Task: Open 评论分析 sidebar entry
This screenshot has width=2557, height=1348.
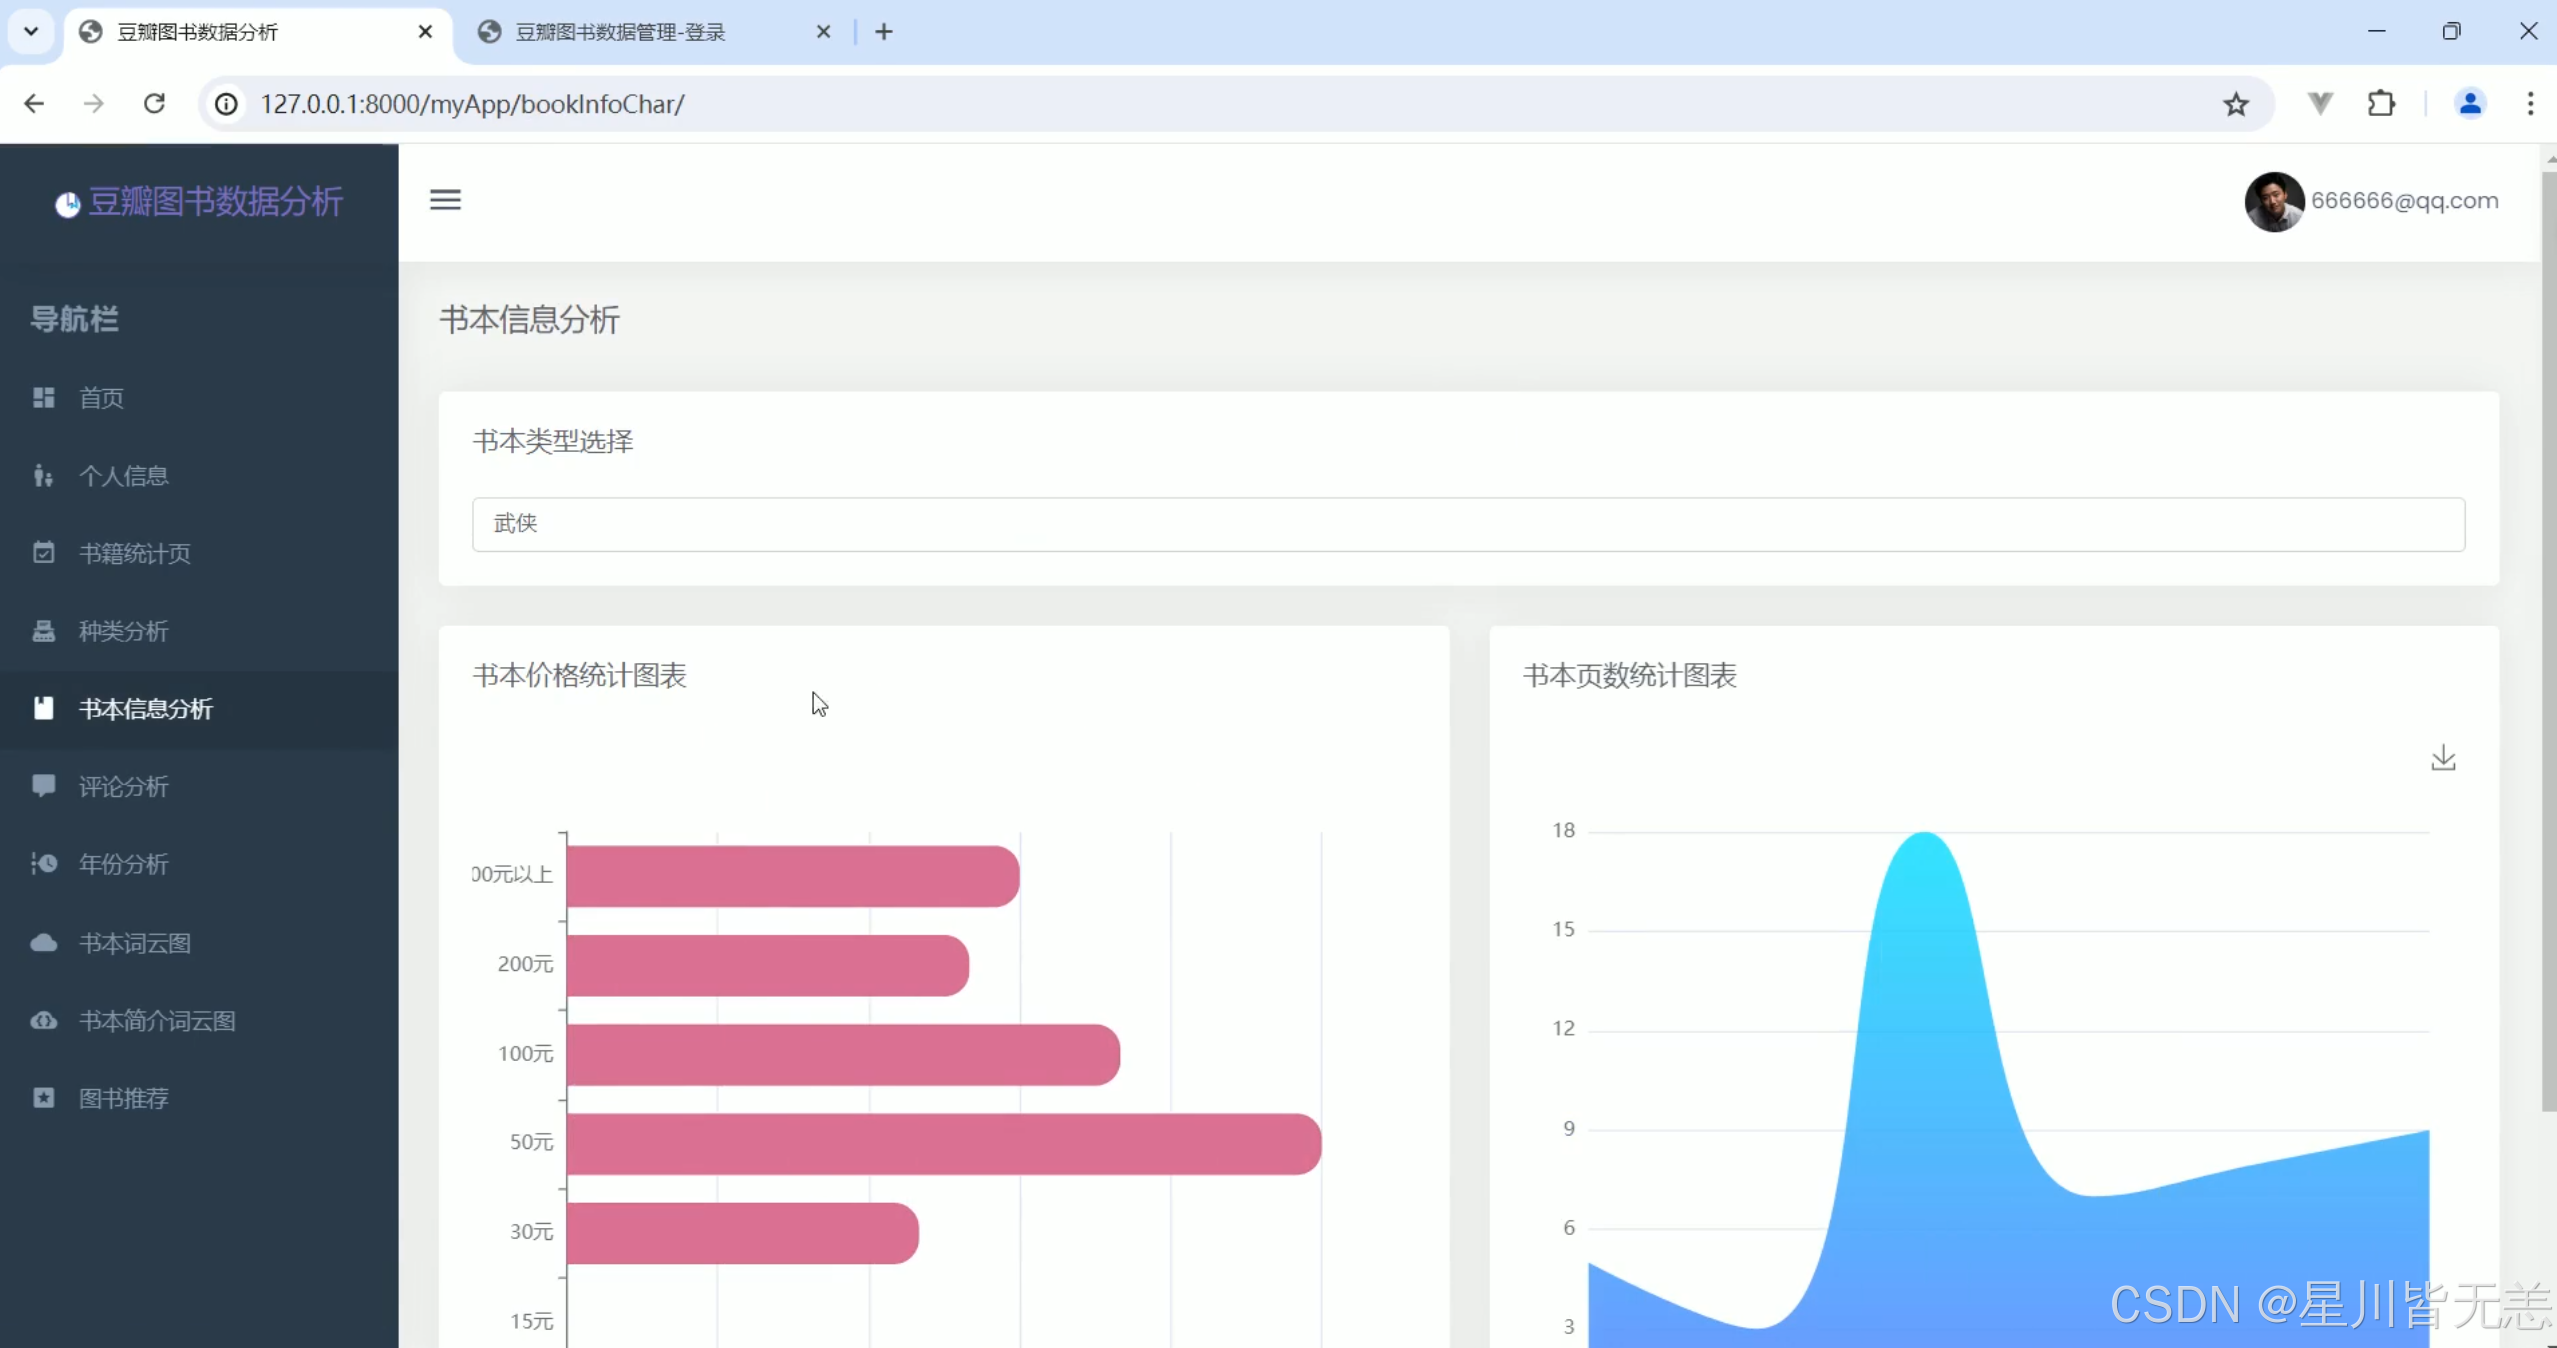Action: coord(123,786)
